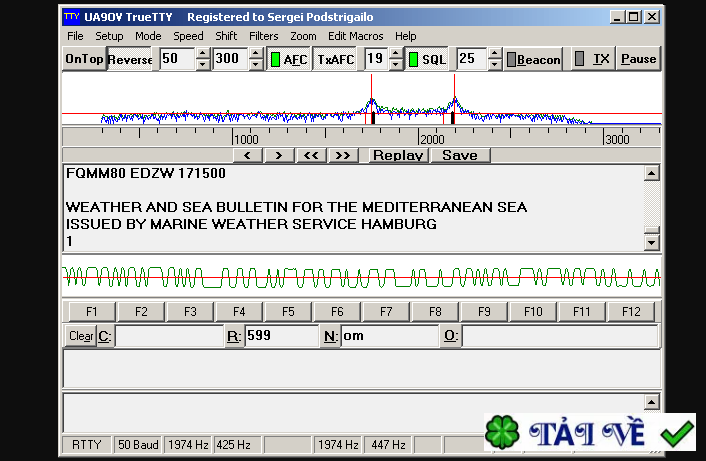Click the single right arrow navigation button
Image resolution: width=706 pixels, height=461 pixels.
pyautogui.click(x=279, y=155)
